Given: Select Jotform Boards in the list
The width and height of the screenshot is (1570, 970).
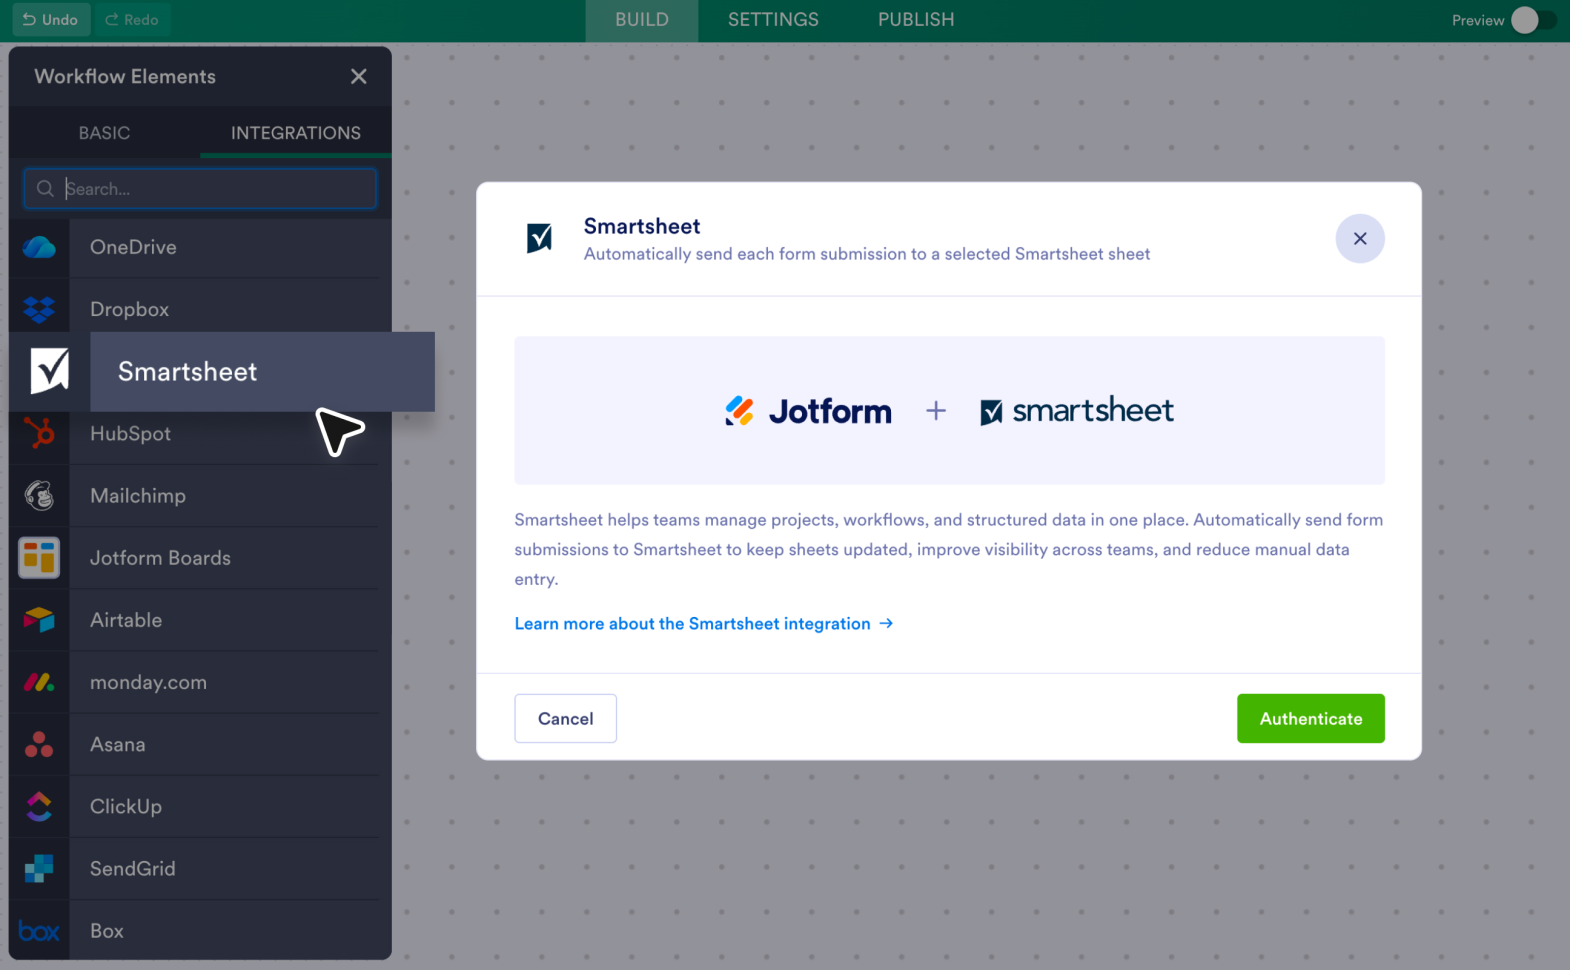Looking at the screenshot, I should [200, 558].
